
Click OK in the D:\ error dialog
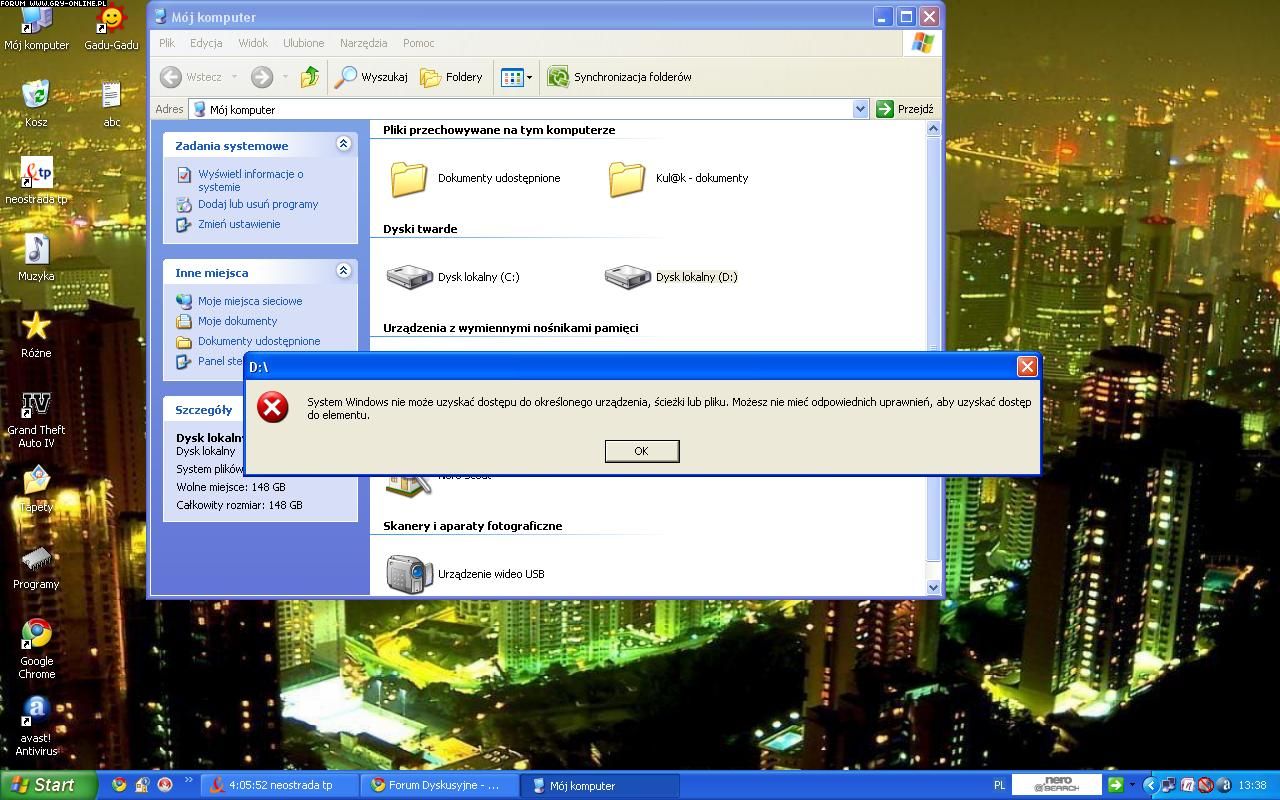pyautogui.click(x=641, y=451)
